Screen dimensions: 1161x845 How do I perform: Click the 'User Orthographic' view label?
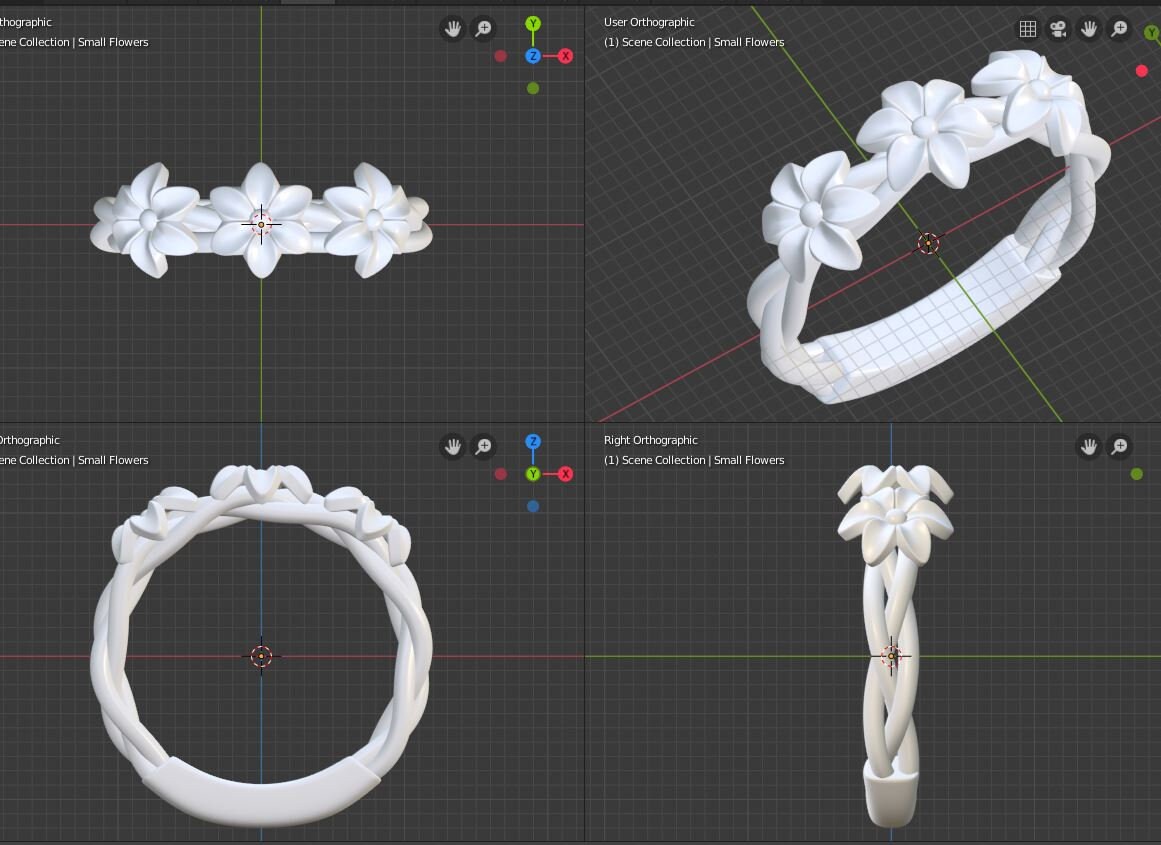pyautogui.click(x=649, y=22)
